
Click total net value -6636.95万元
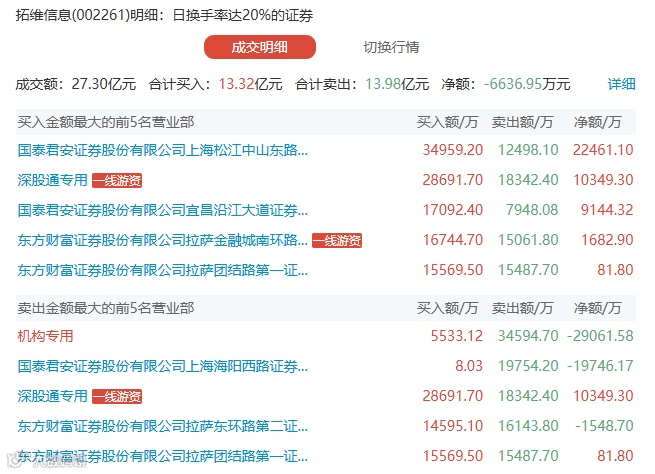pyautogui.click(x=527, y=84)
